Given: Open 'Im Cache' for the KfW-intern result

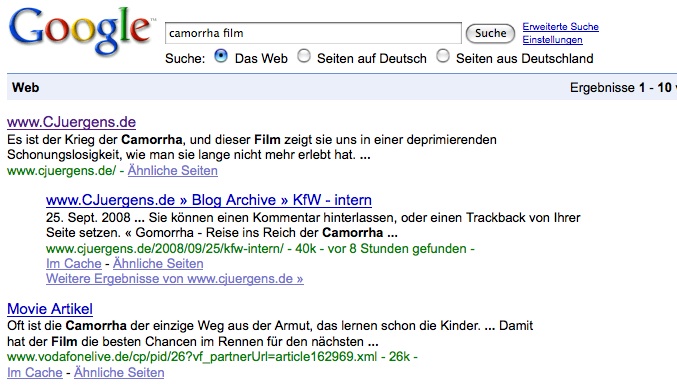Looking at the screenshot, I should click(74, 263).
